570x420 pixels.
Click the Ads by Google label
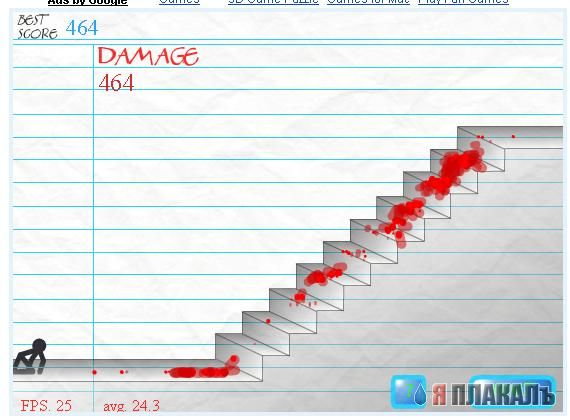click(x=88, y=2)
